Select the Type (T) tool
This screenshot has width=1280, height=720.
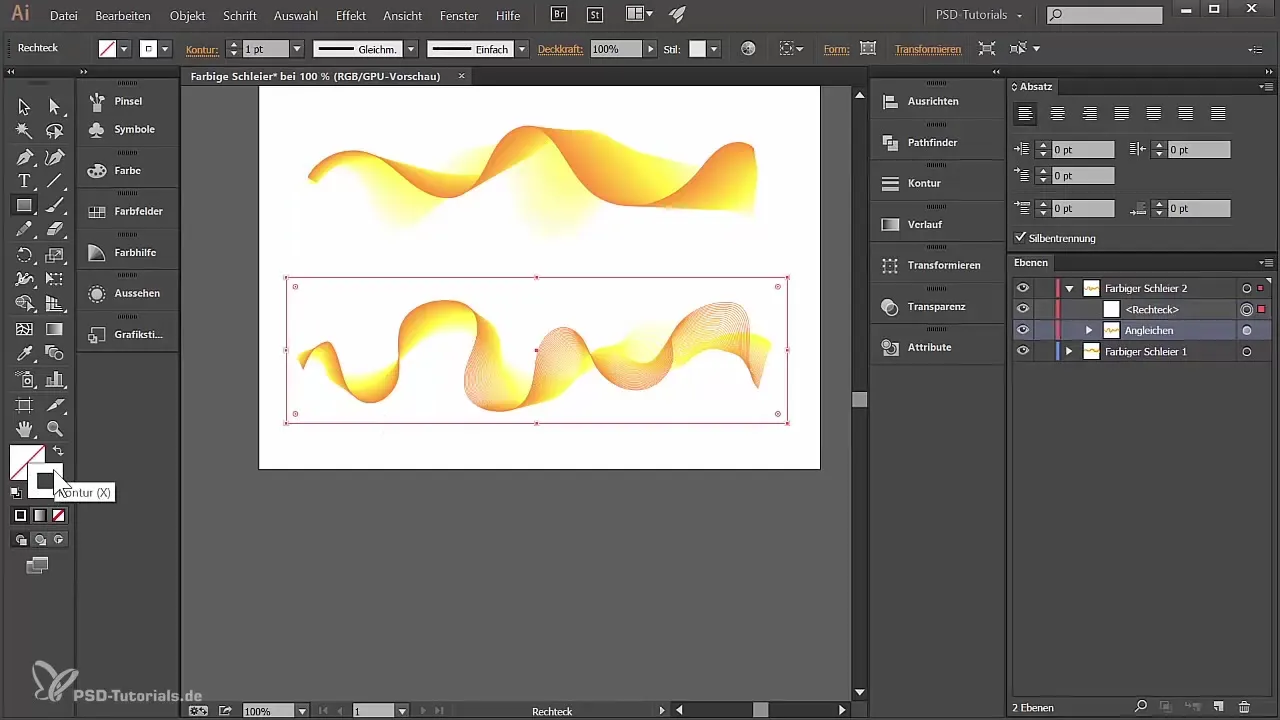point(24,181)
